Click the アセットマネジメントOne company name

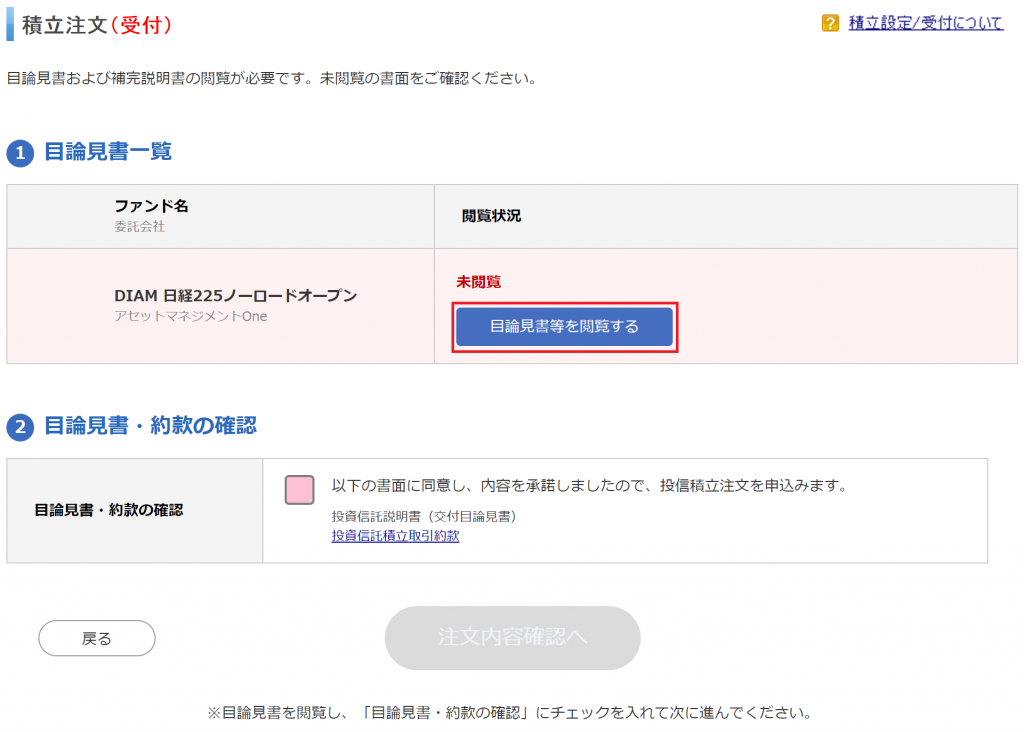coord(191,317)
